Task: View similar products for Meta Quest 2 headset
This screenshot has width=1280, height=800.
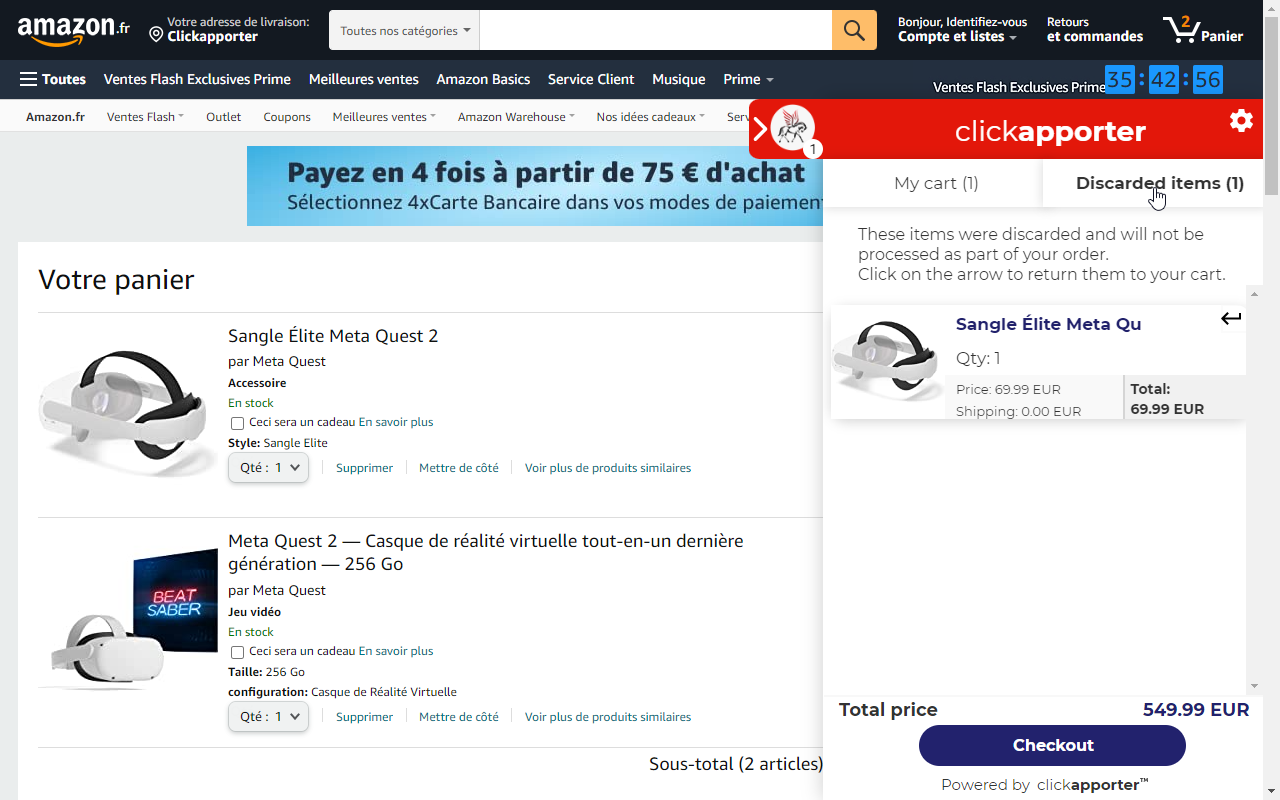Action: pyautogui.click(x=608, y=717)
